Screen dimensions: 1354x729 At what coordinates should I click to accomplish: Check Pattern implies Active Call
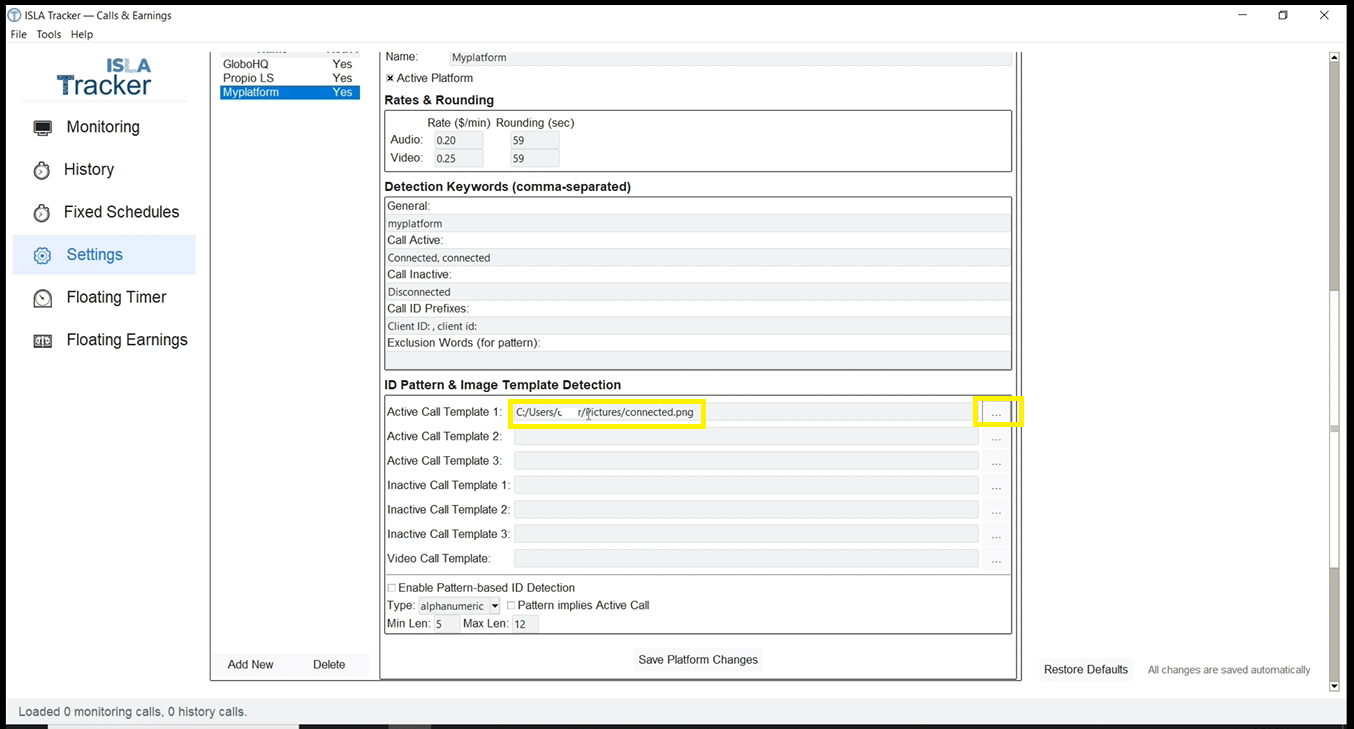(510, 605)
